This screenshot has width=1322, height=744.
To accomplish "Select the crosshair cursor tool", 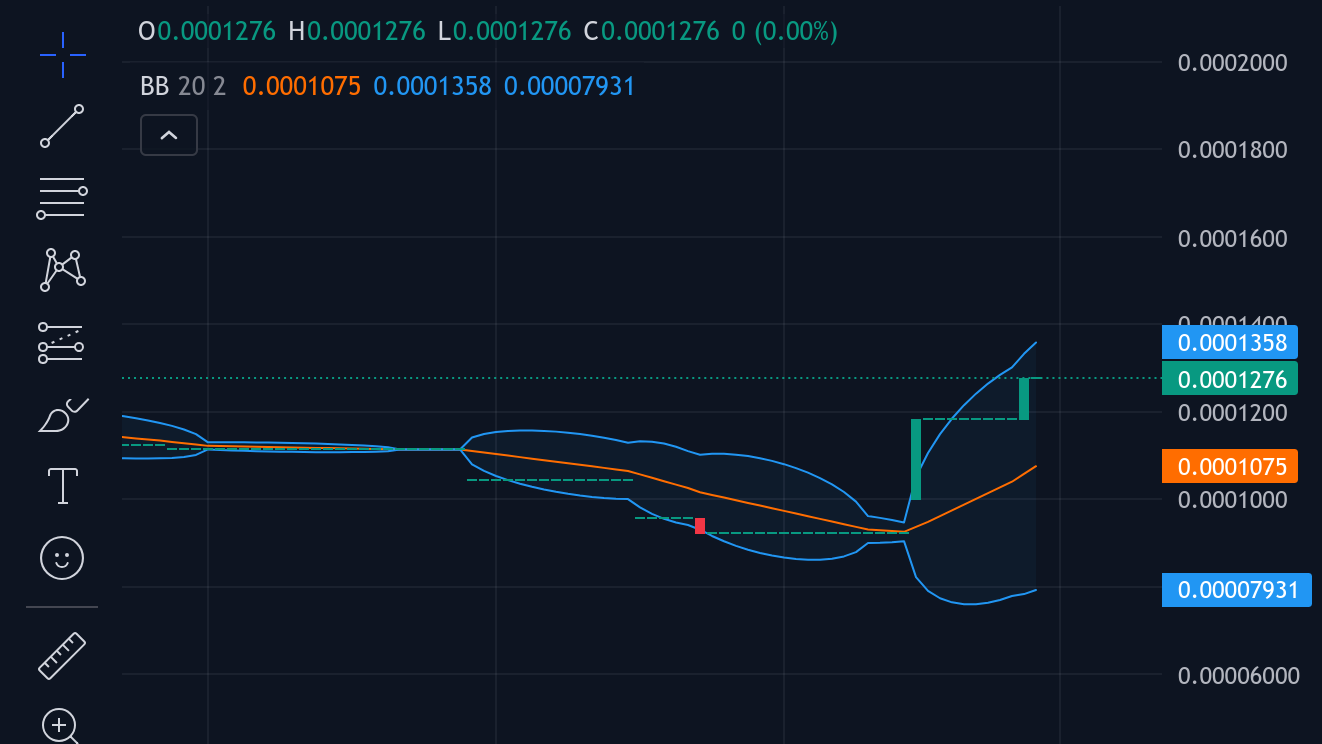I will point(62,54).
